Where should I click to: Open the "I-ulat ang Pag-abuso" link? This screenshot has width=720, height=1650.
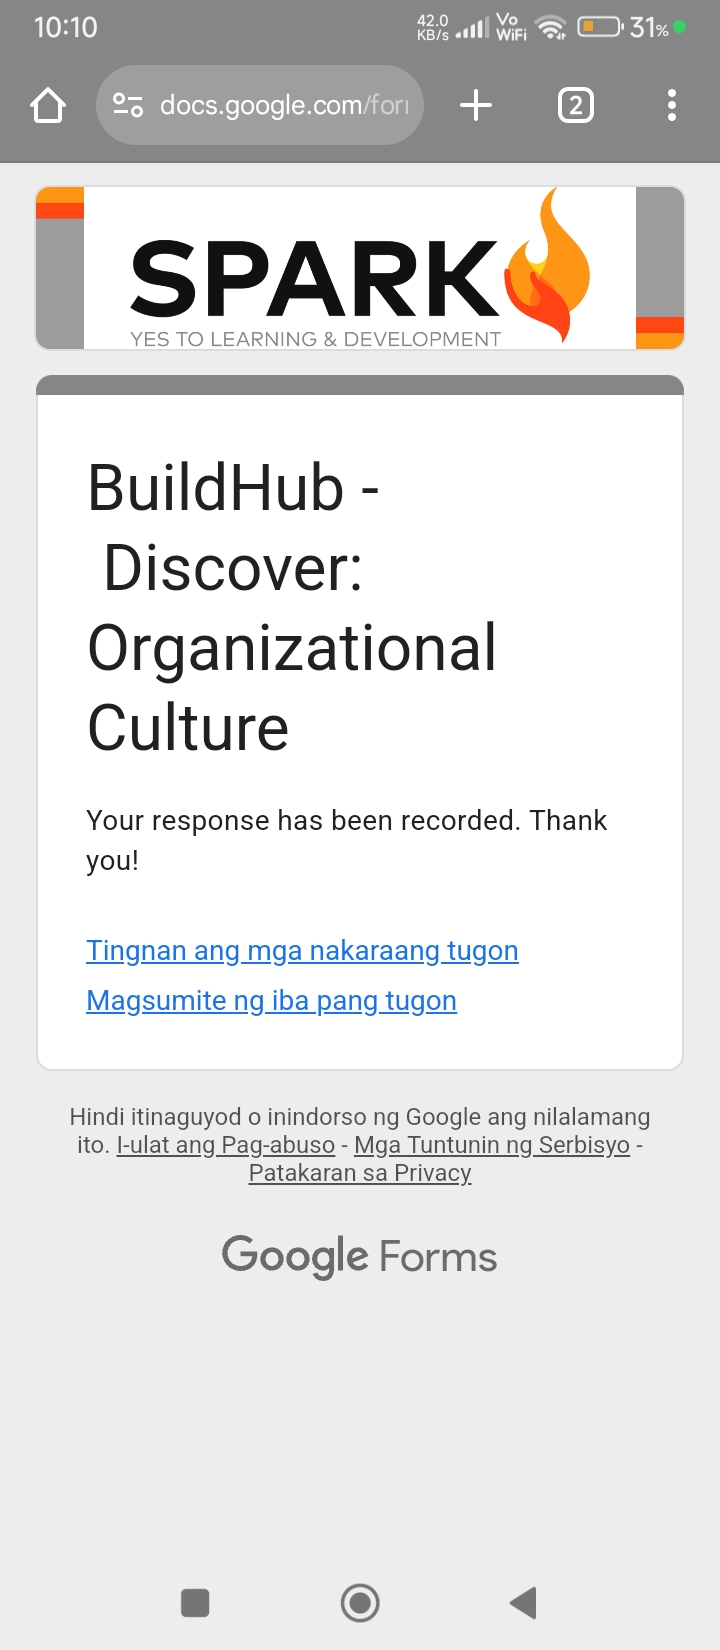point(226,1145)
